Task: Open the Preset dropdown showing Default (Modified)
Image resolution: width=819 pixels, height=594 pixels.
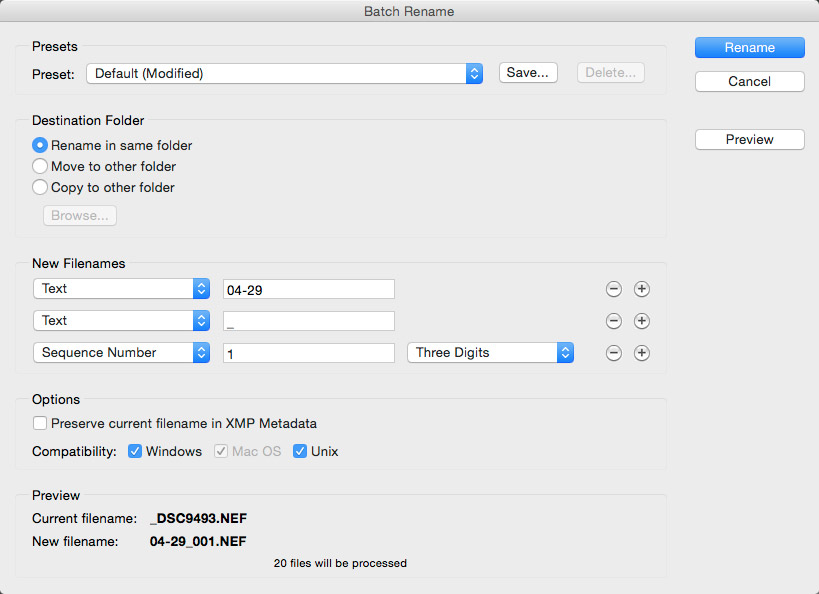Action: coord(284,74)
